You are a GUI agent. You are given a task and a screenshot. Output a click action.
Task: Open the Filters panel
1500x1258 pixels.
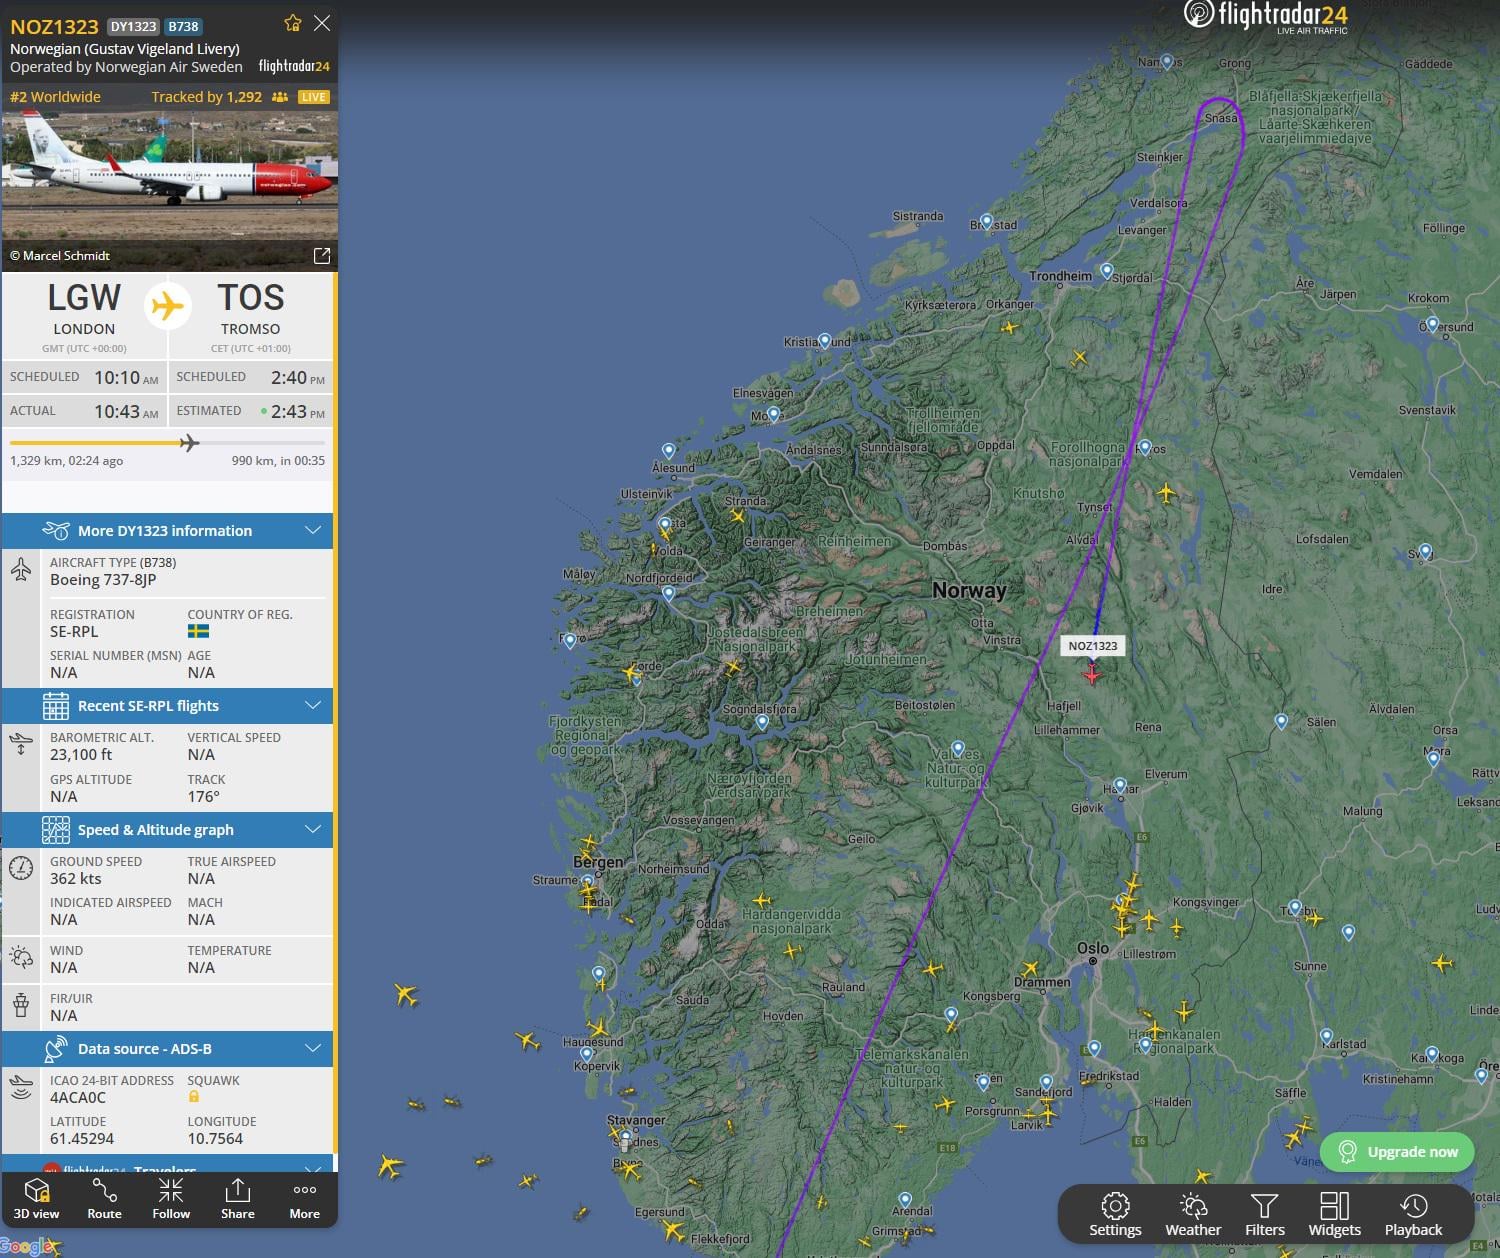coord(1265,1215)
